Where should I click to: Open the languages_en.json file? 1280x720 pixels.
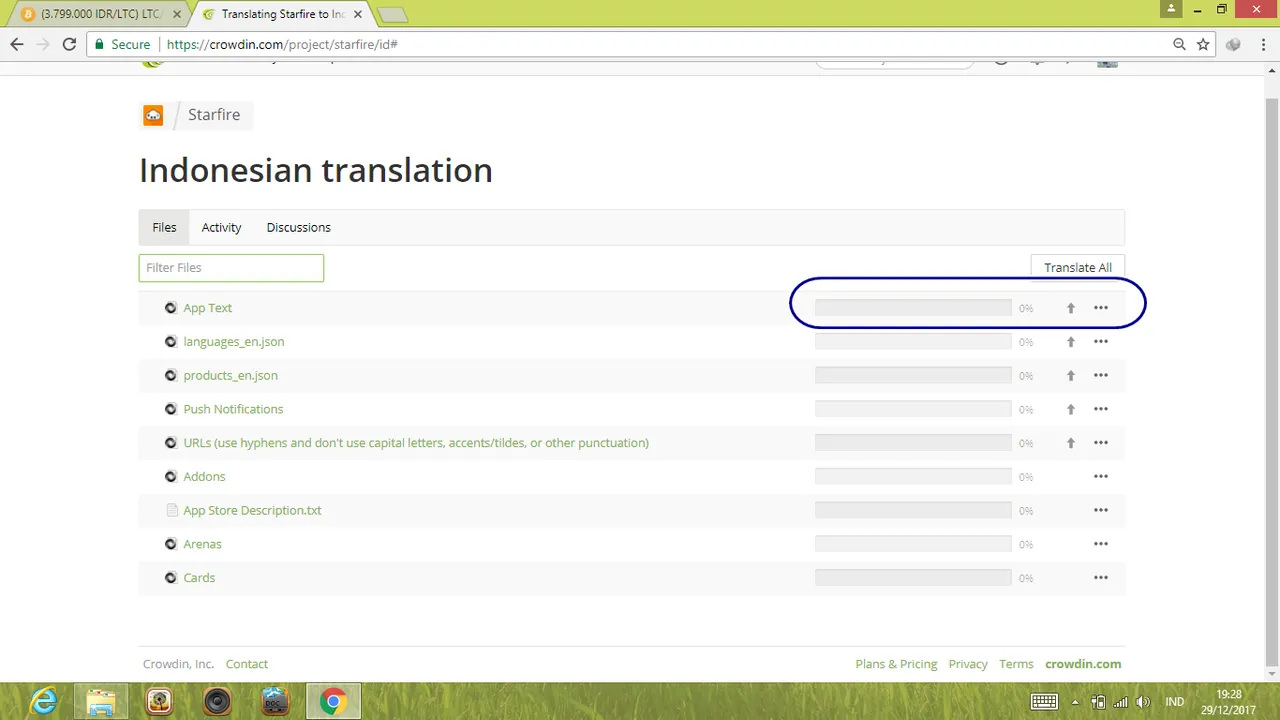pos(233,342)
